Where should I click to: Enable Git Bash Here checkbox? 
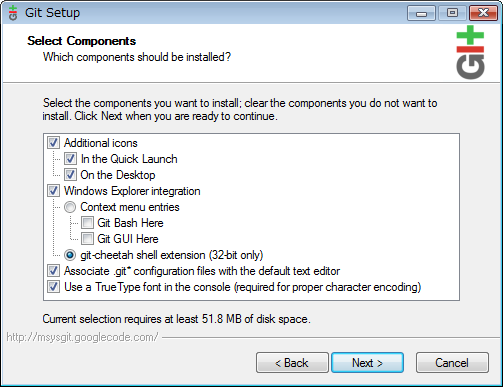tap(87, 223)
